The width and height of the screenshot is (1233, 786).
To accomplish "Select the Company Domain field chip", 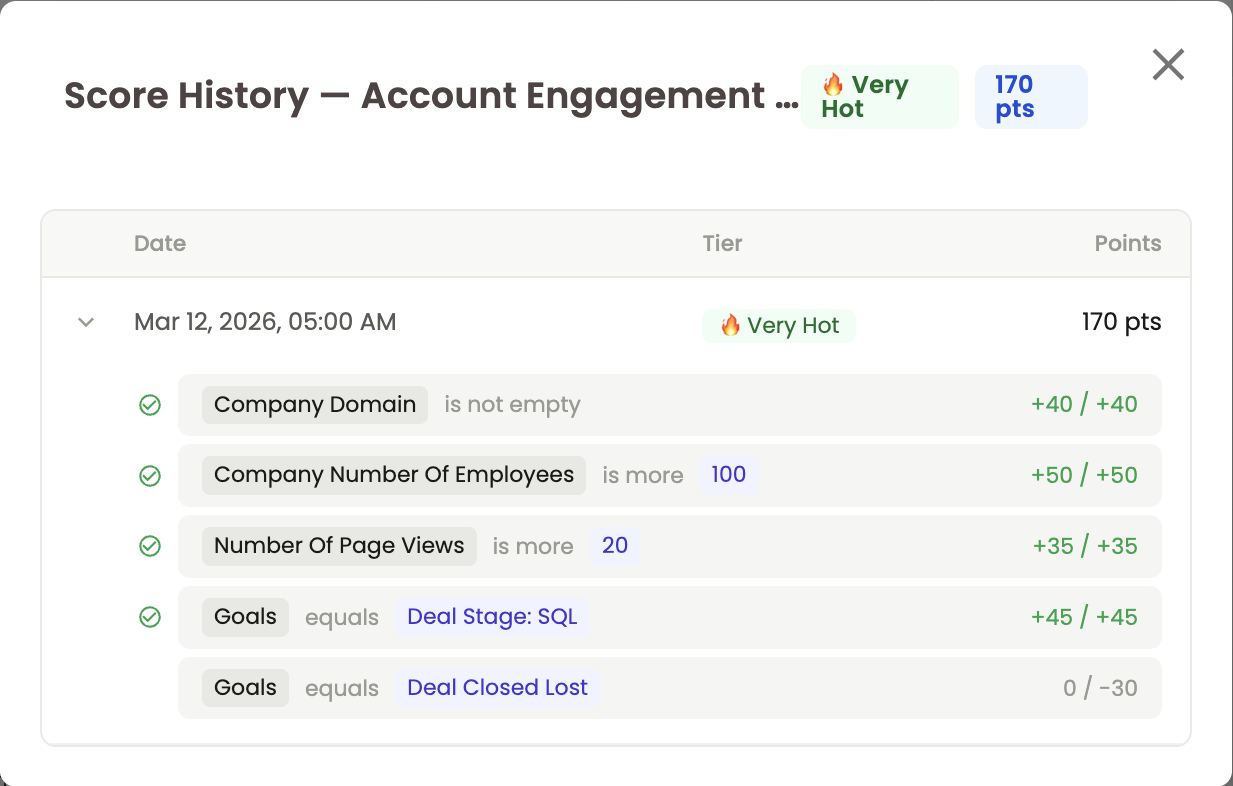I will (315, 405).
